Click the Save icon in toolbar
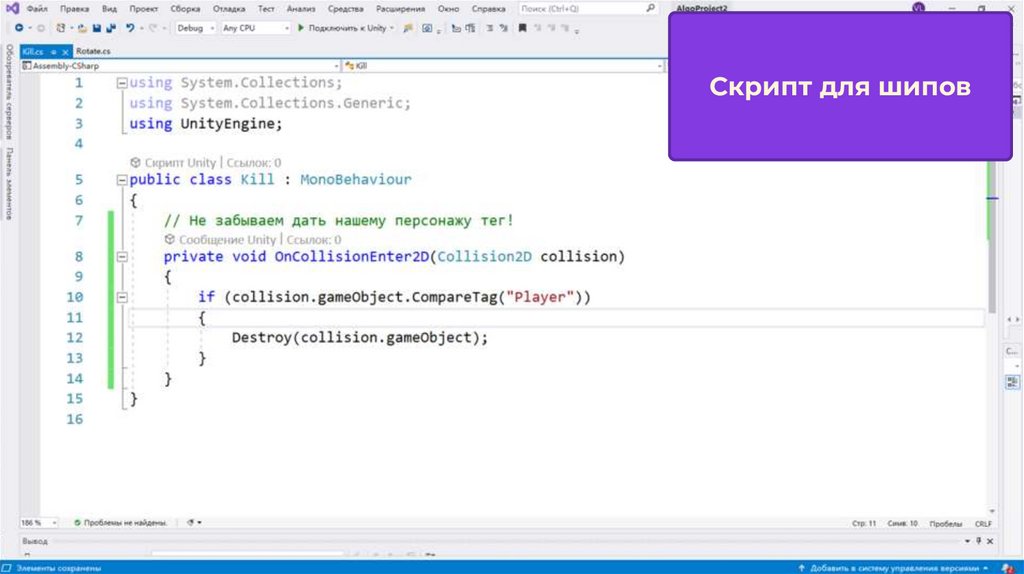1024x574 pixels. [95, 28]
